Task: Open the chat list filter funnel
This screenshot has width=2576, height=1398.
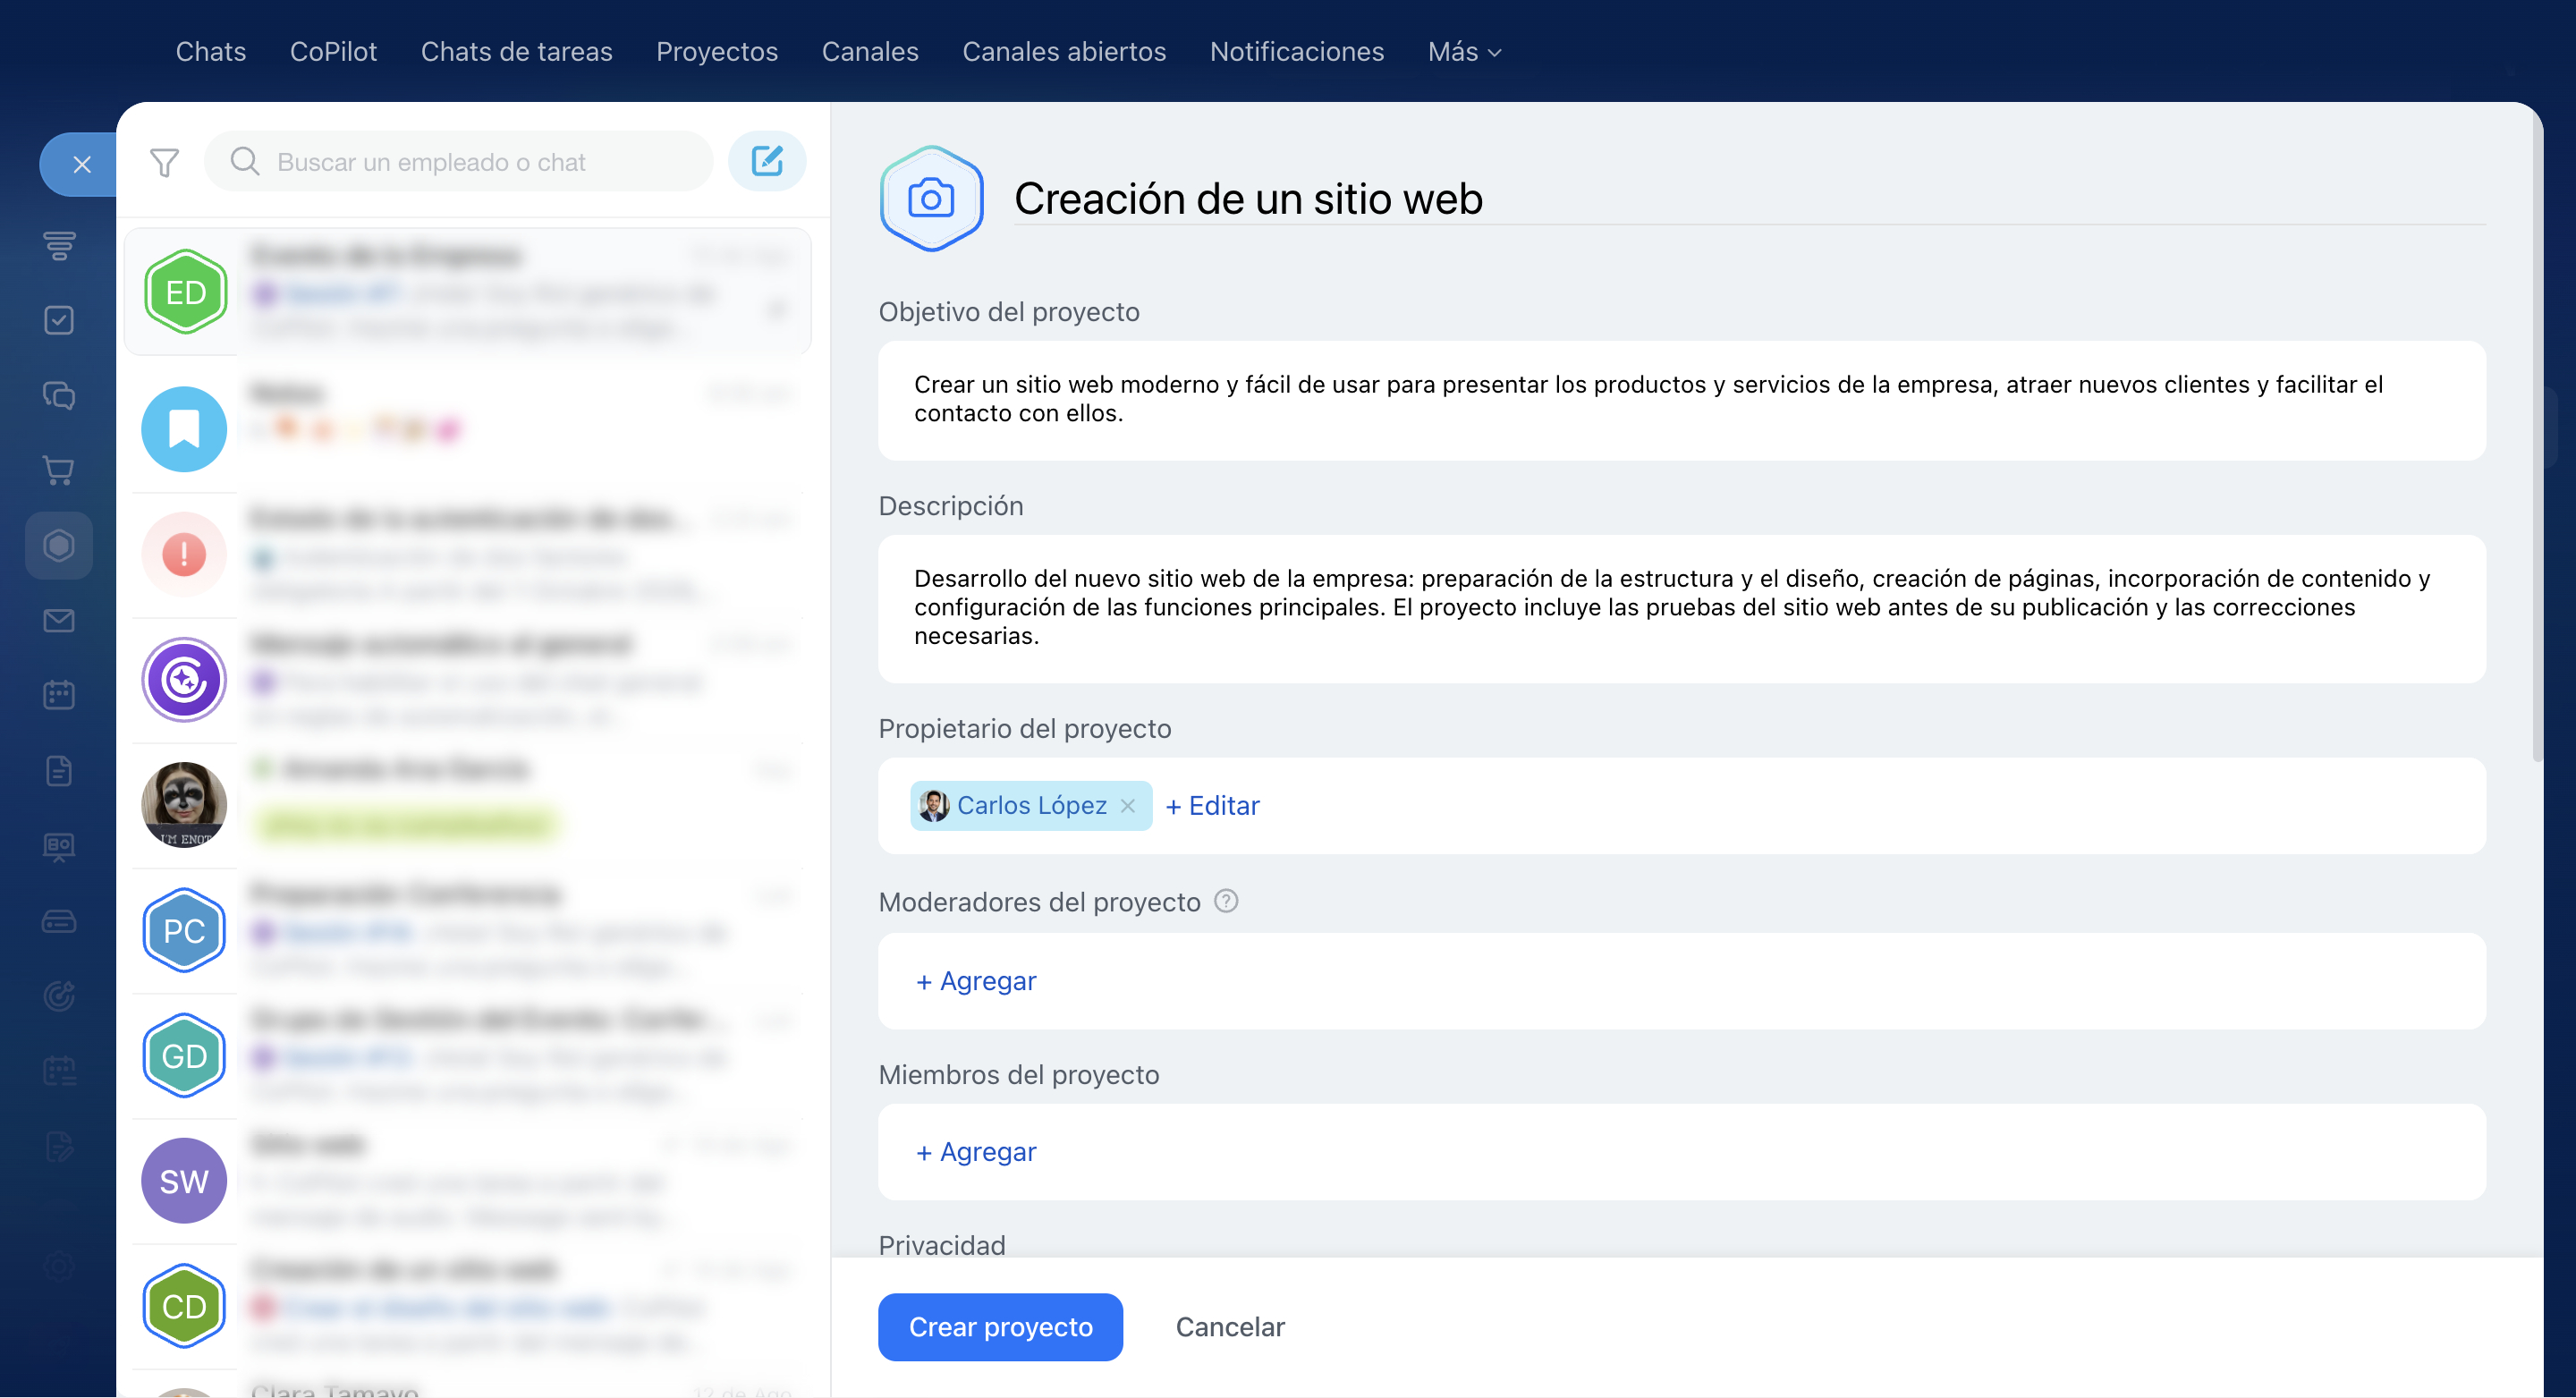Action: pos(164,162)
